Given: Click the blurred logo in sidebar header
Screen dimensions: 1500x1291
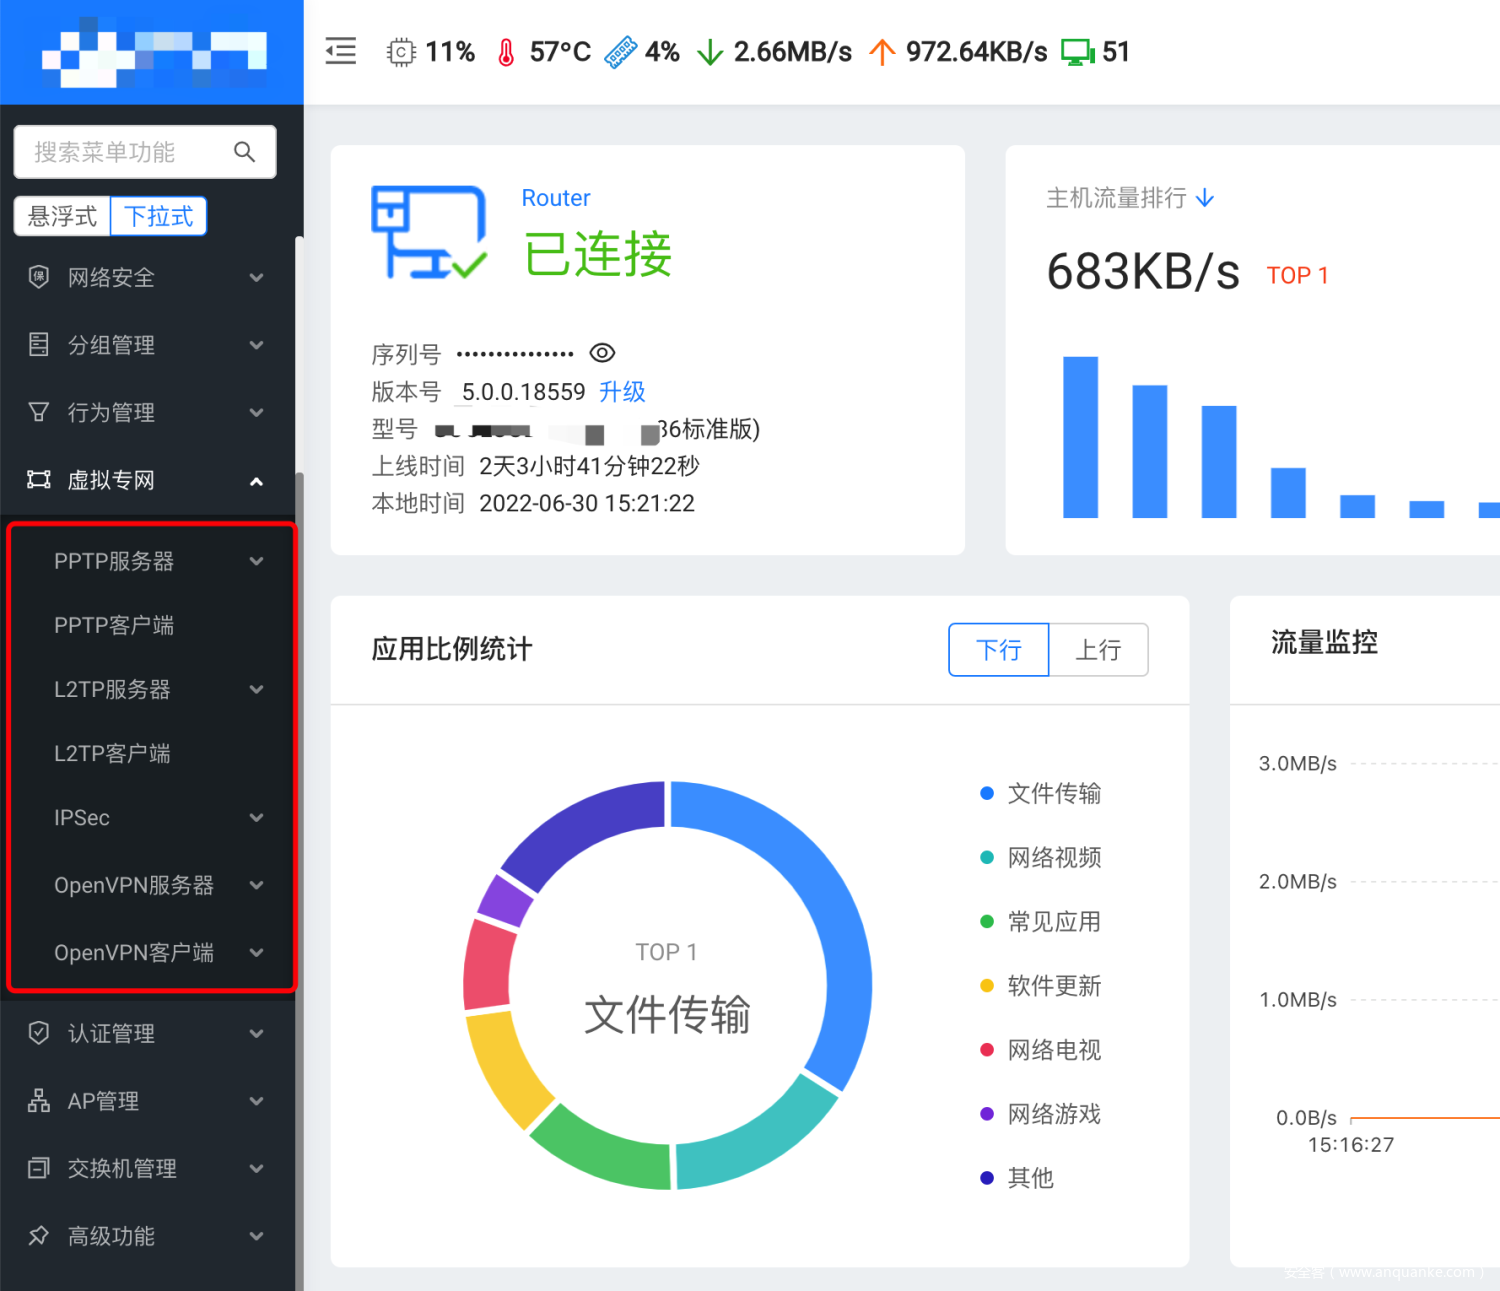Looking at the screenshot, I should click(154, 52).
